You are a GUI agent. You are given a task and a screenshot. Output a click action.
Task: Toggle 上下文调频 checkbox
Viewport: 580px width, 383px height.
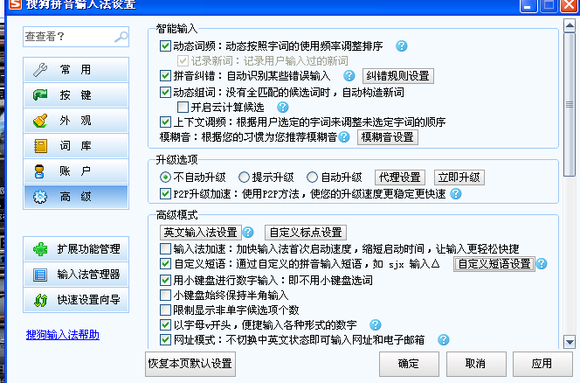click(x=165, y=122)
